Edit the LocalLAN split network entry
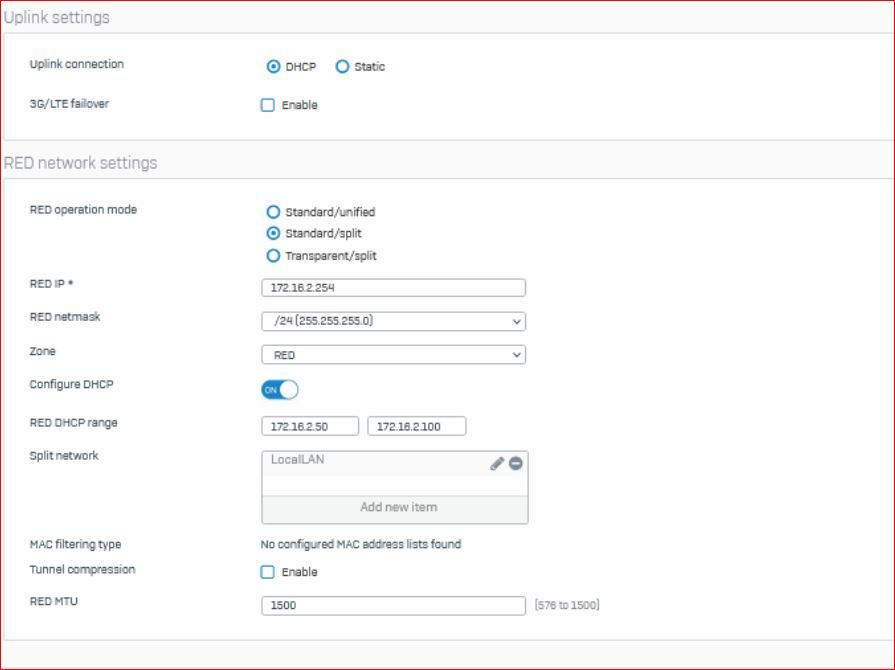Viewport: 895px width, 670px height. click(x=497, y=463)
